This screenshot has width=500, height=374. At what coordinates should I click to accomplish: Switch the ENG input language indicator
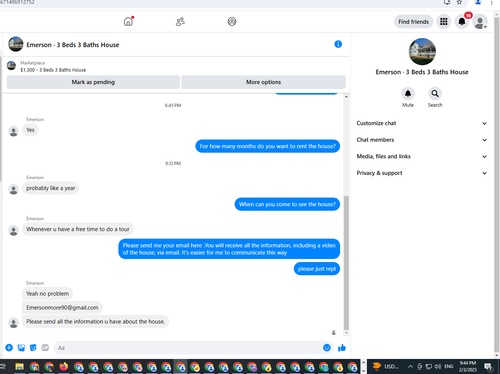click(449, 366)
